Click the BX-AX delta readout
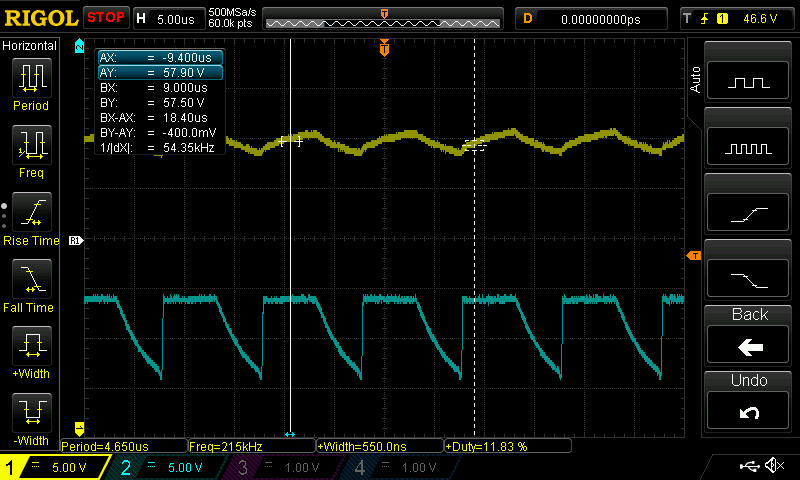The image size is (800, 480). [161, 117]
